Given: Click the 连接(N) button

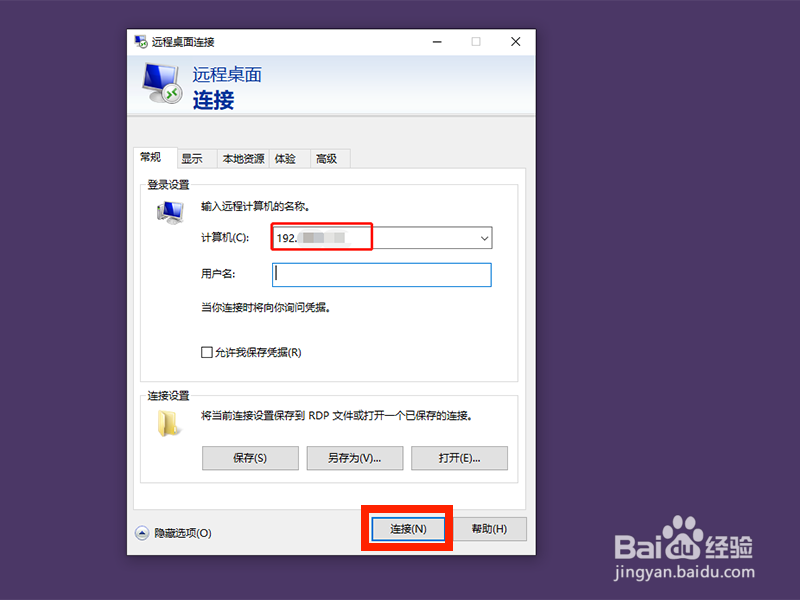Looking at the screenshot, I should click(x=408, y=529).
